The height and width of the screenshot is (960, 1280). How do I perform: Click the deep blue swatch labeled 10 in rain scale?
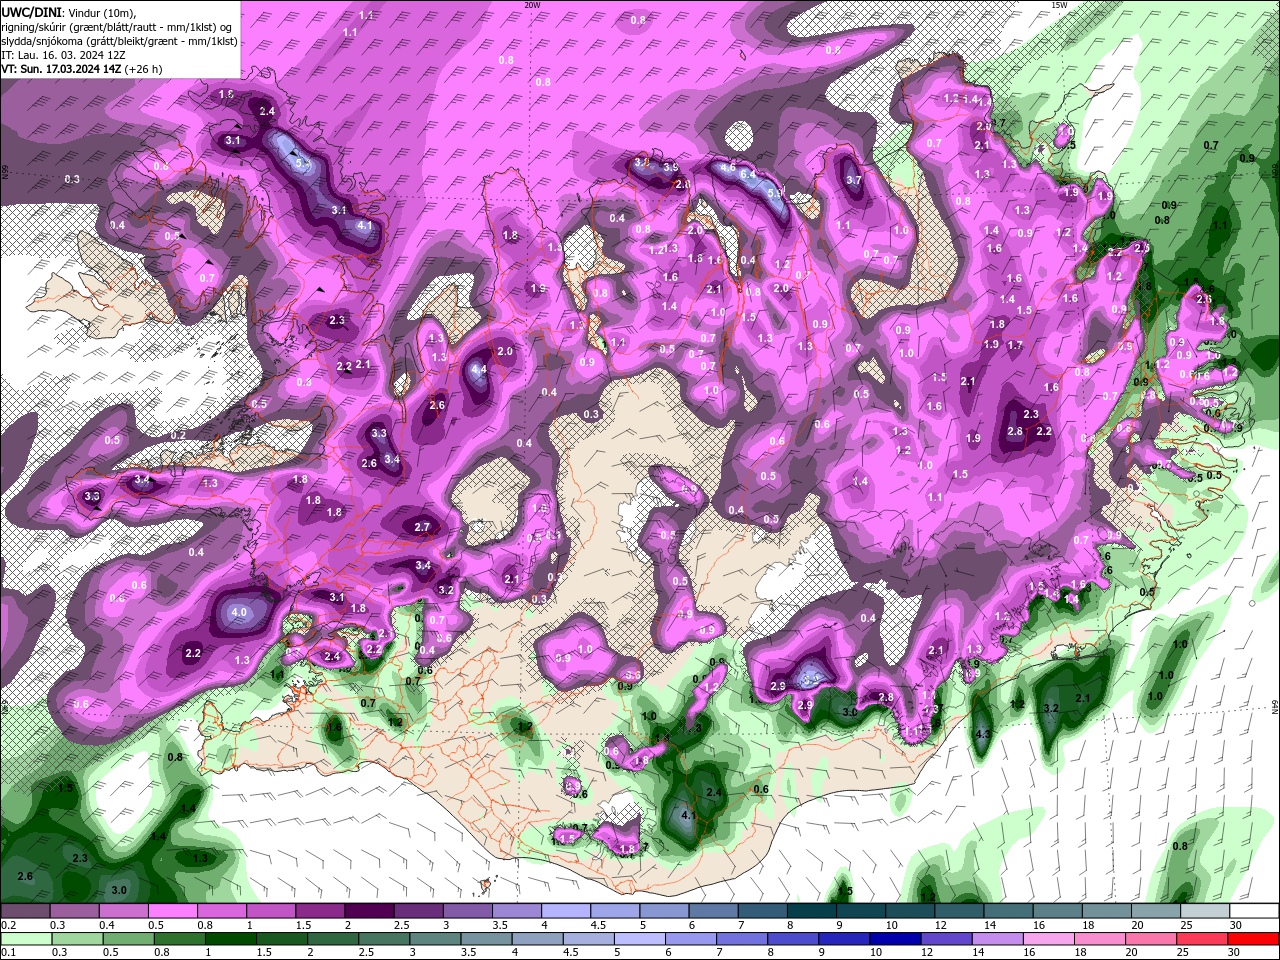894,939
